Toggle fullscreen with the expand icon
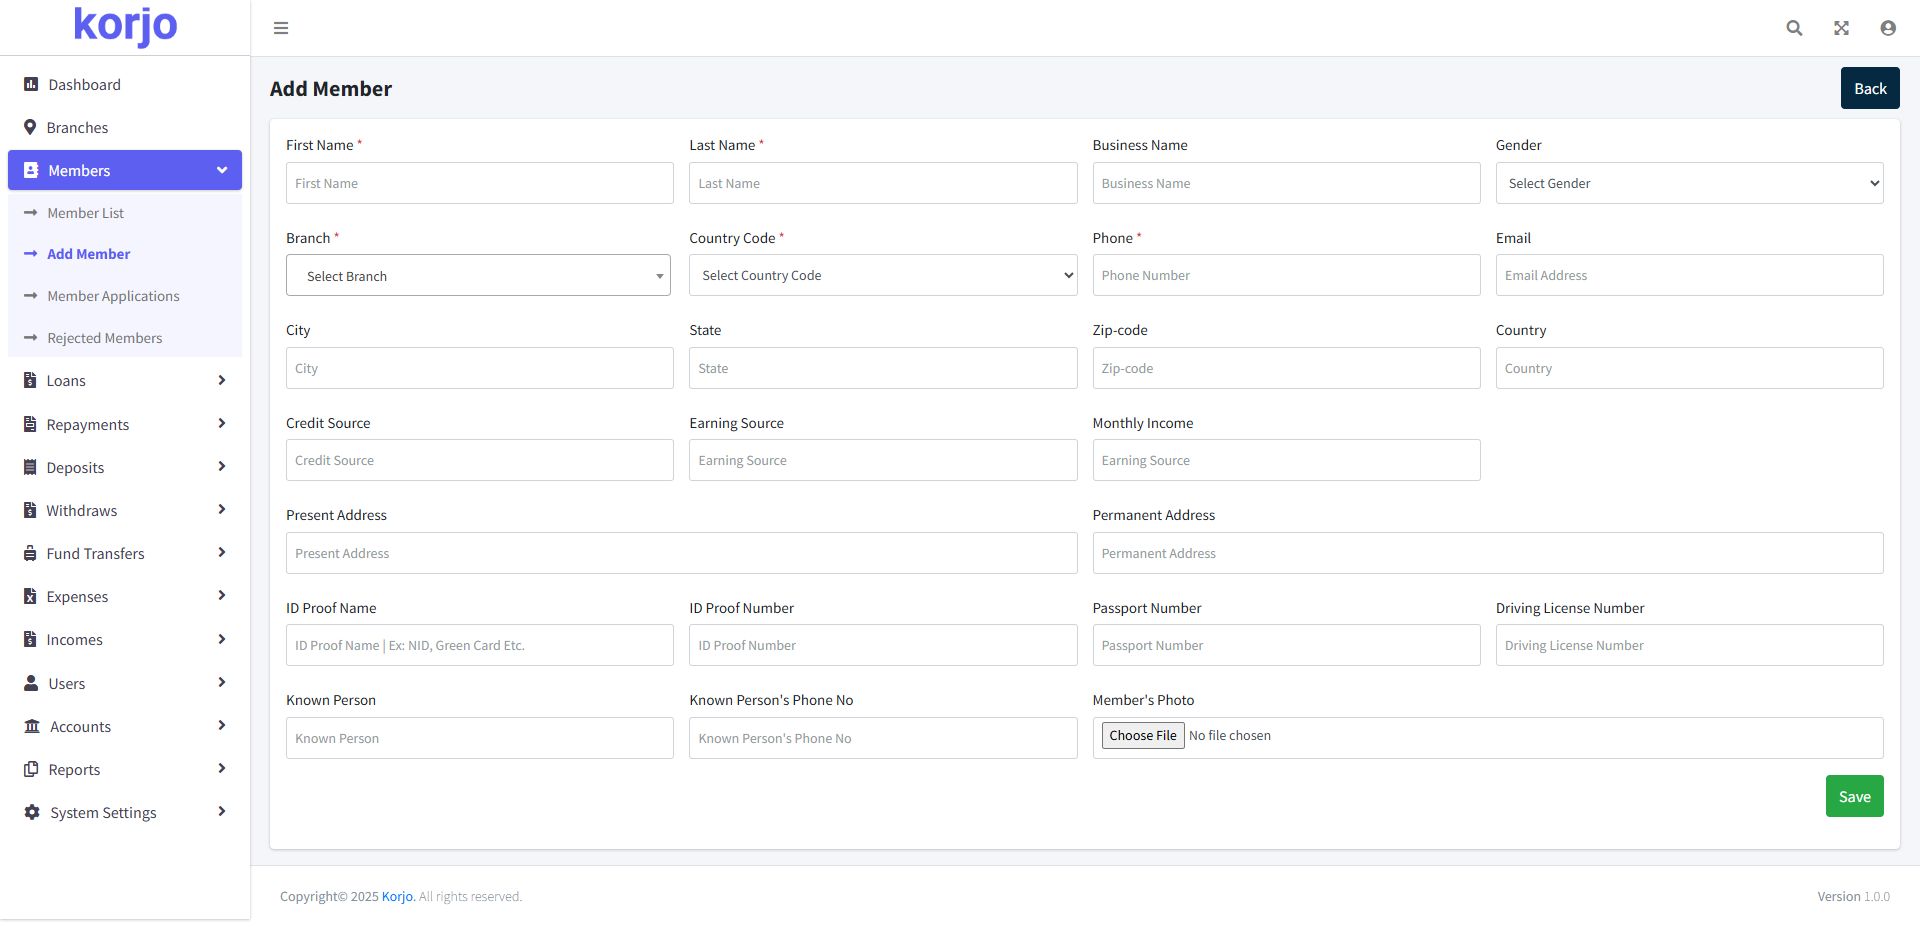This screenshot has height=927, width=1920. [1841, 28]
